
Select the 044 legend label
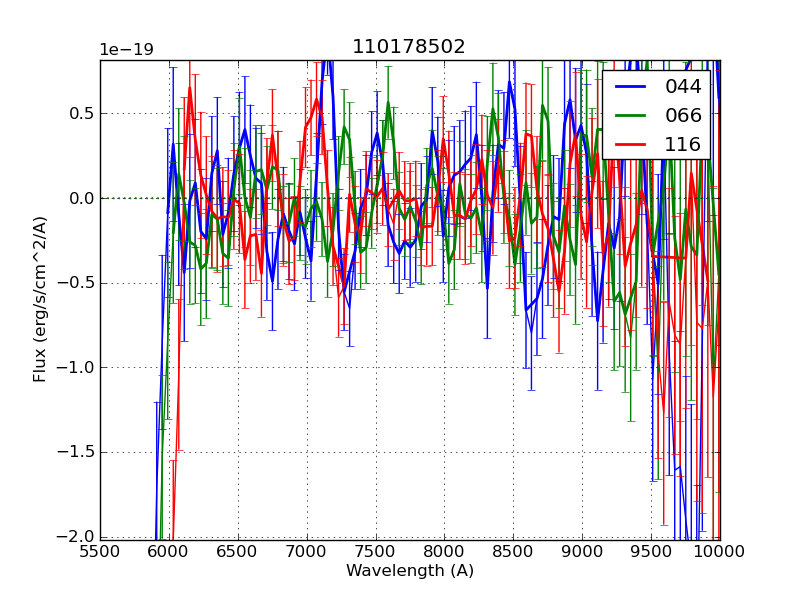pyautogui.click(x=684, y=87)
